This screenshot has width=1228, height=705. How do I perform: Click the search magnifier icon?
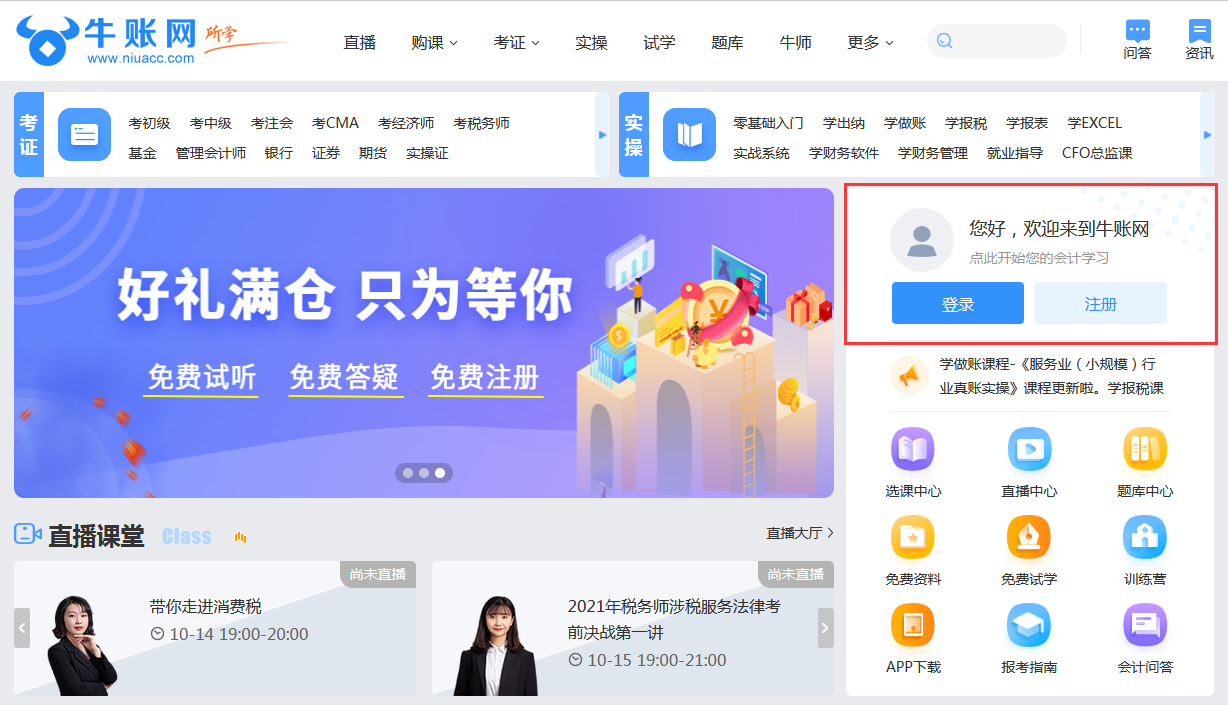(944, 41)
